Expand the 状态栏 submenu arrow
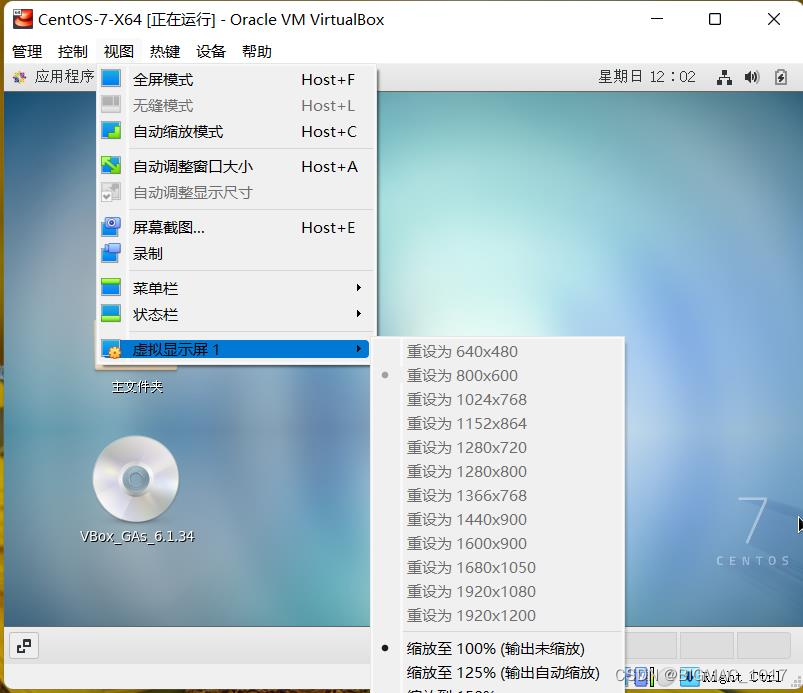This screenshot has width=803, height=693. click(358, 313)
